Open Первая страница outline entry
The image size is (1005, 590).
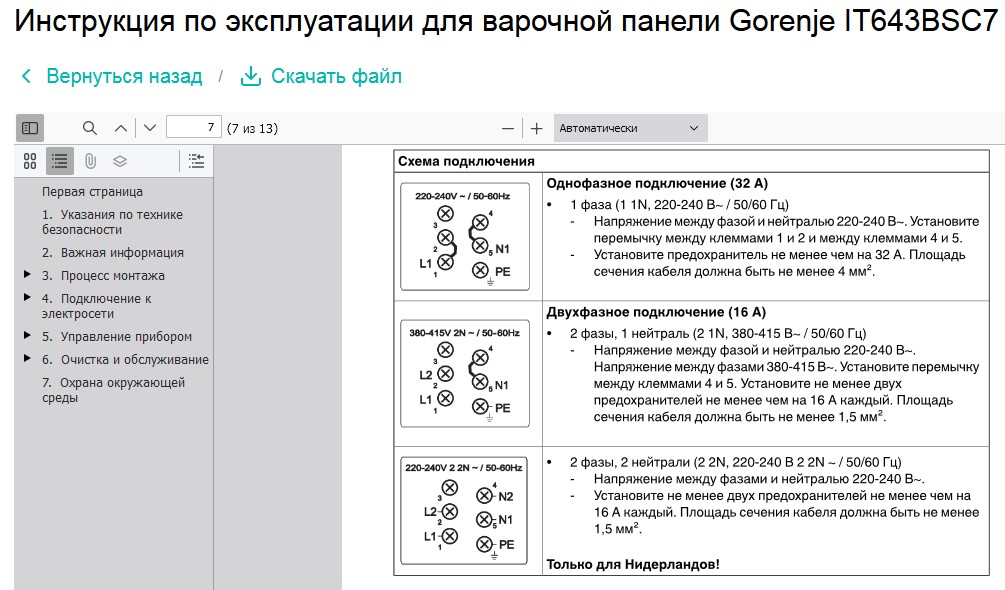[x=92, y=192]
